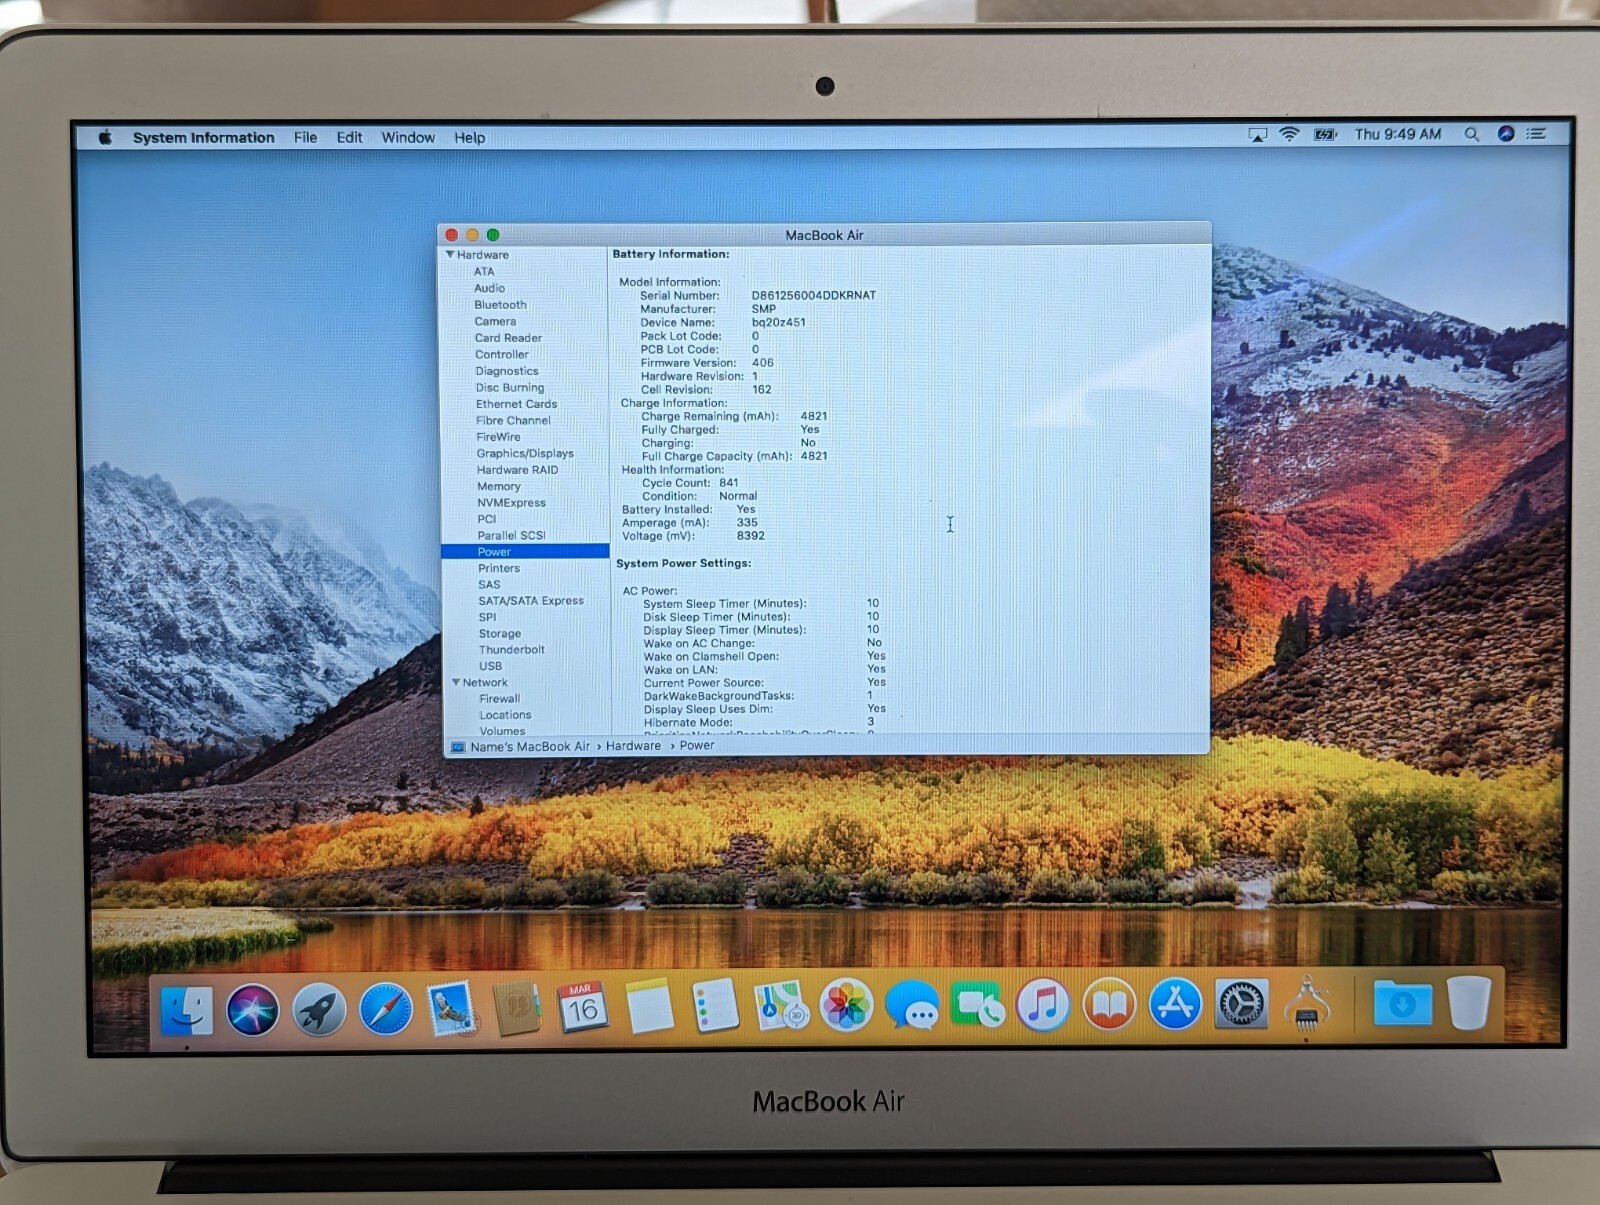Click AirPlay display icon in menu bar
The height and width of the screenshot is (1205, 1600).
(x=1257, y=135)
